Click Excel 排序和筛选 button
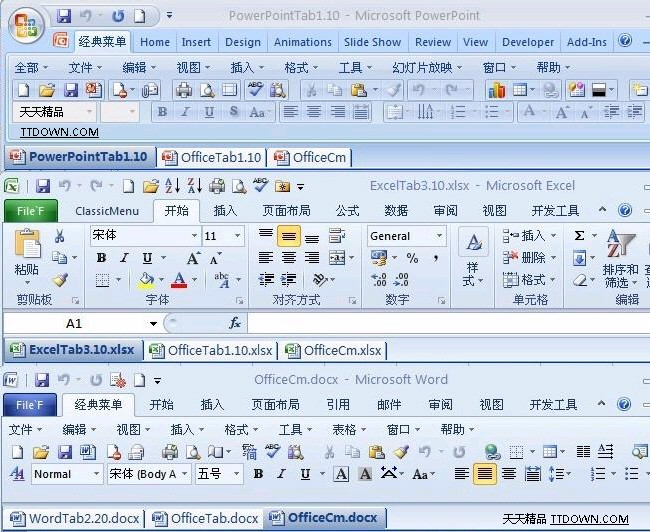 621,258
